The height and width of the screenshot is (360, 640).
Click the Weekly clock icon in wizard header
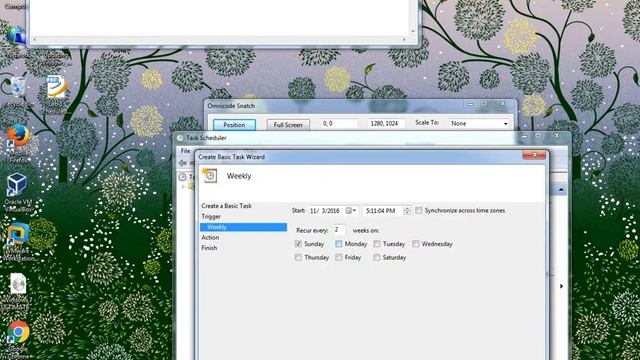point(210,176)
